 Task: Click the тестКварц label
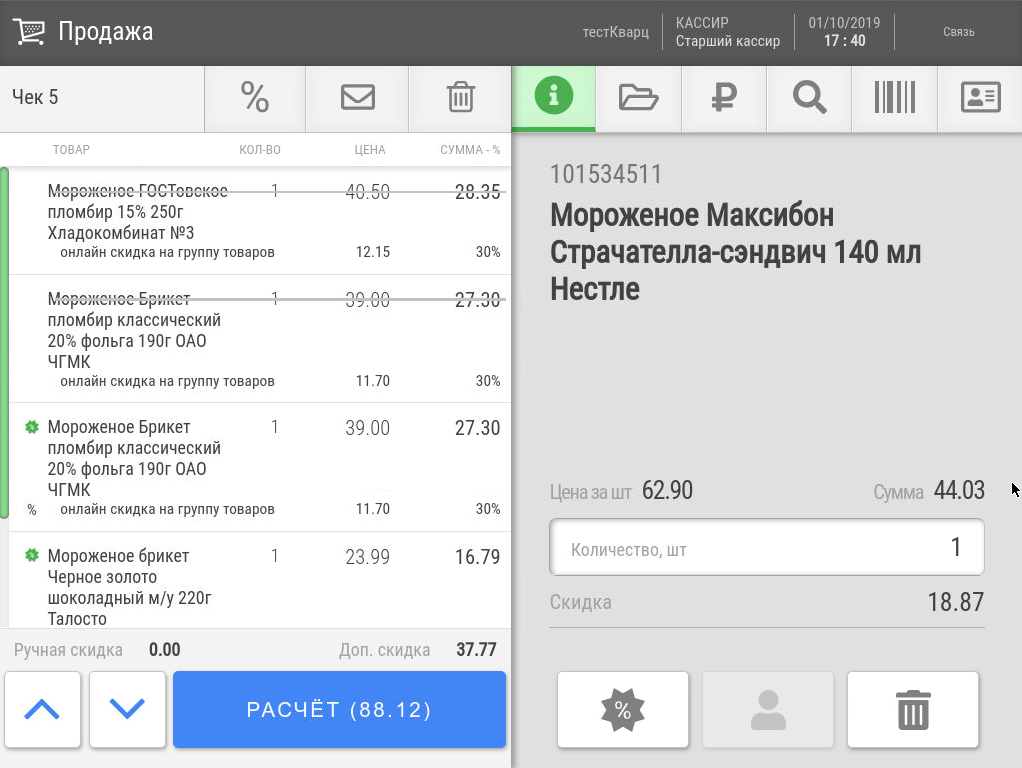[615, 32]
